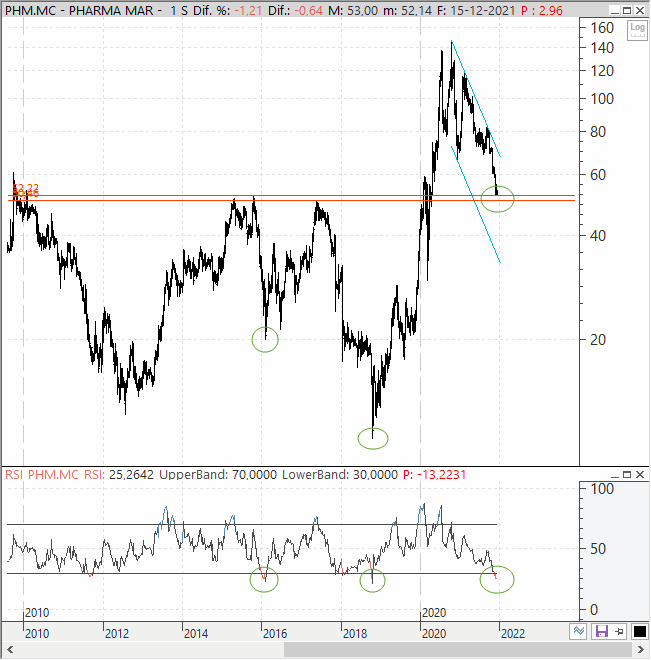
Task: Maximize the RSI indicator pane
Action: click(x=627, y=474)
